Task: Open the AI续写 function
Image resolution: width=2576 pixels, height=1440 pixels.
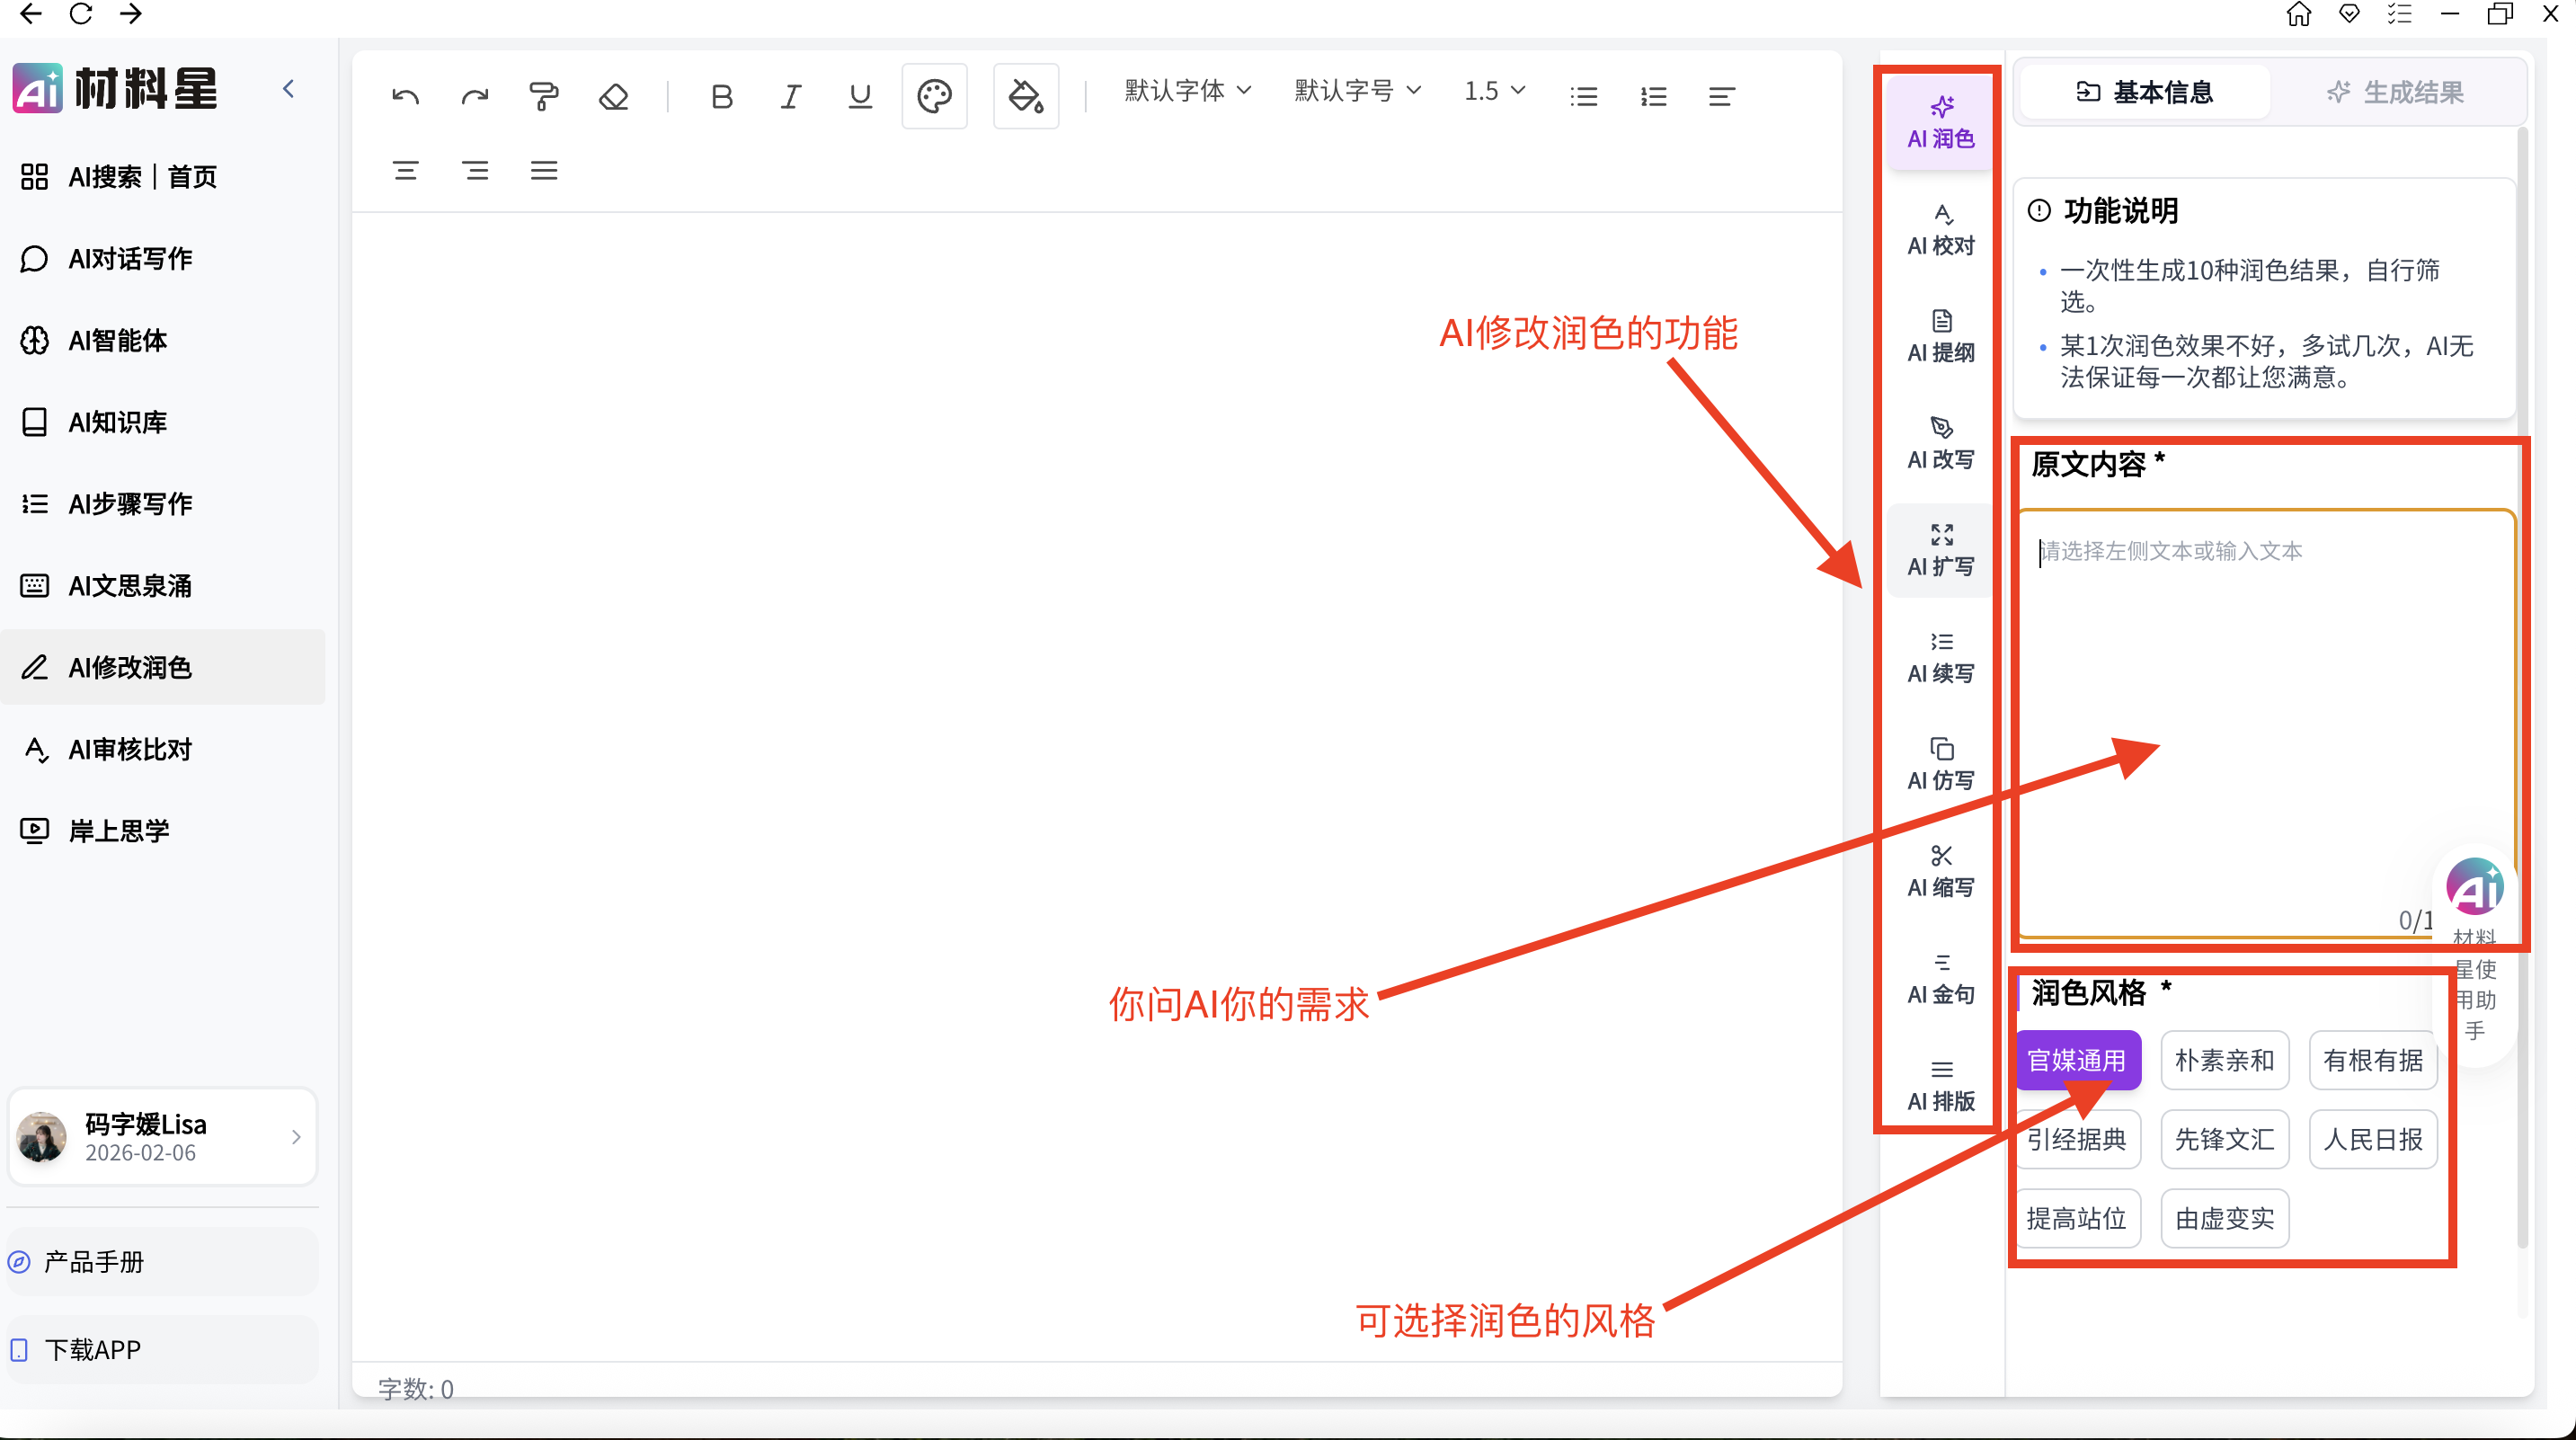Action: click(x=1940, y=656)
